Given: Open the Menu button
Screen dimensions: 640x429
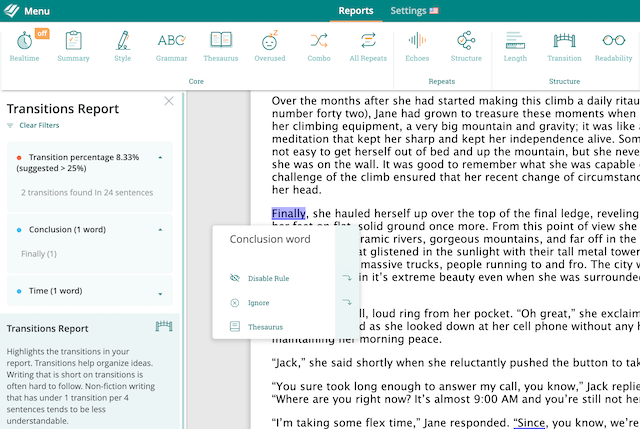Looking at the screenshot, I should 37,11.
